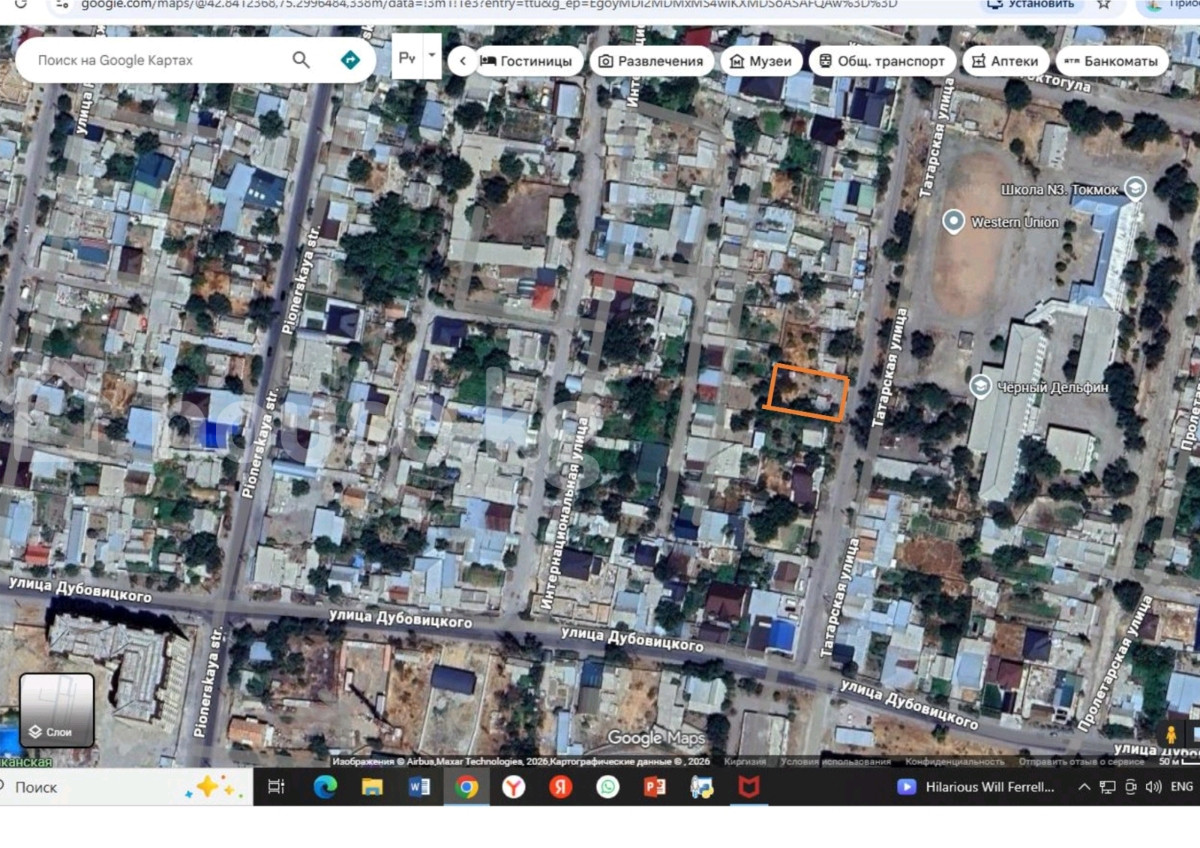This screenshot has width=1200, height=848.
Task: Launch Microsoft Word from the taskbar
Action: click(x=420, y=787)
